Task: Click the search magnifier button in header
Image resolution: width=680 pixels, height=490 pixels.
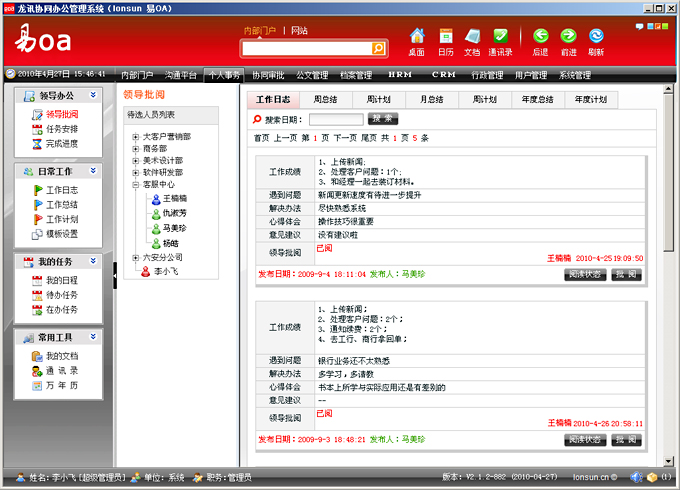Action: pyautogui.click(x=378, y=49)
